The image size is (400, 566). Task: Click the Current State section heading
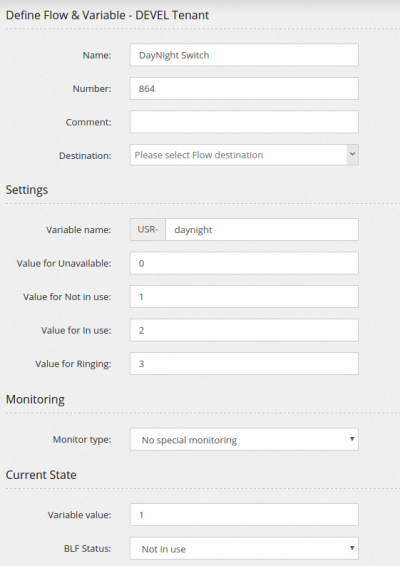(x=41, y=475)
